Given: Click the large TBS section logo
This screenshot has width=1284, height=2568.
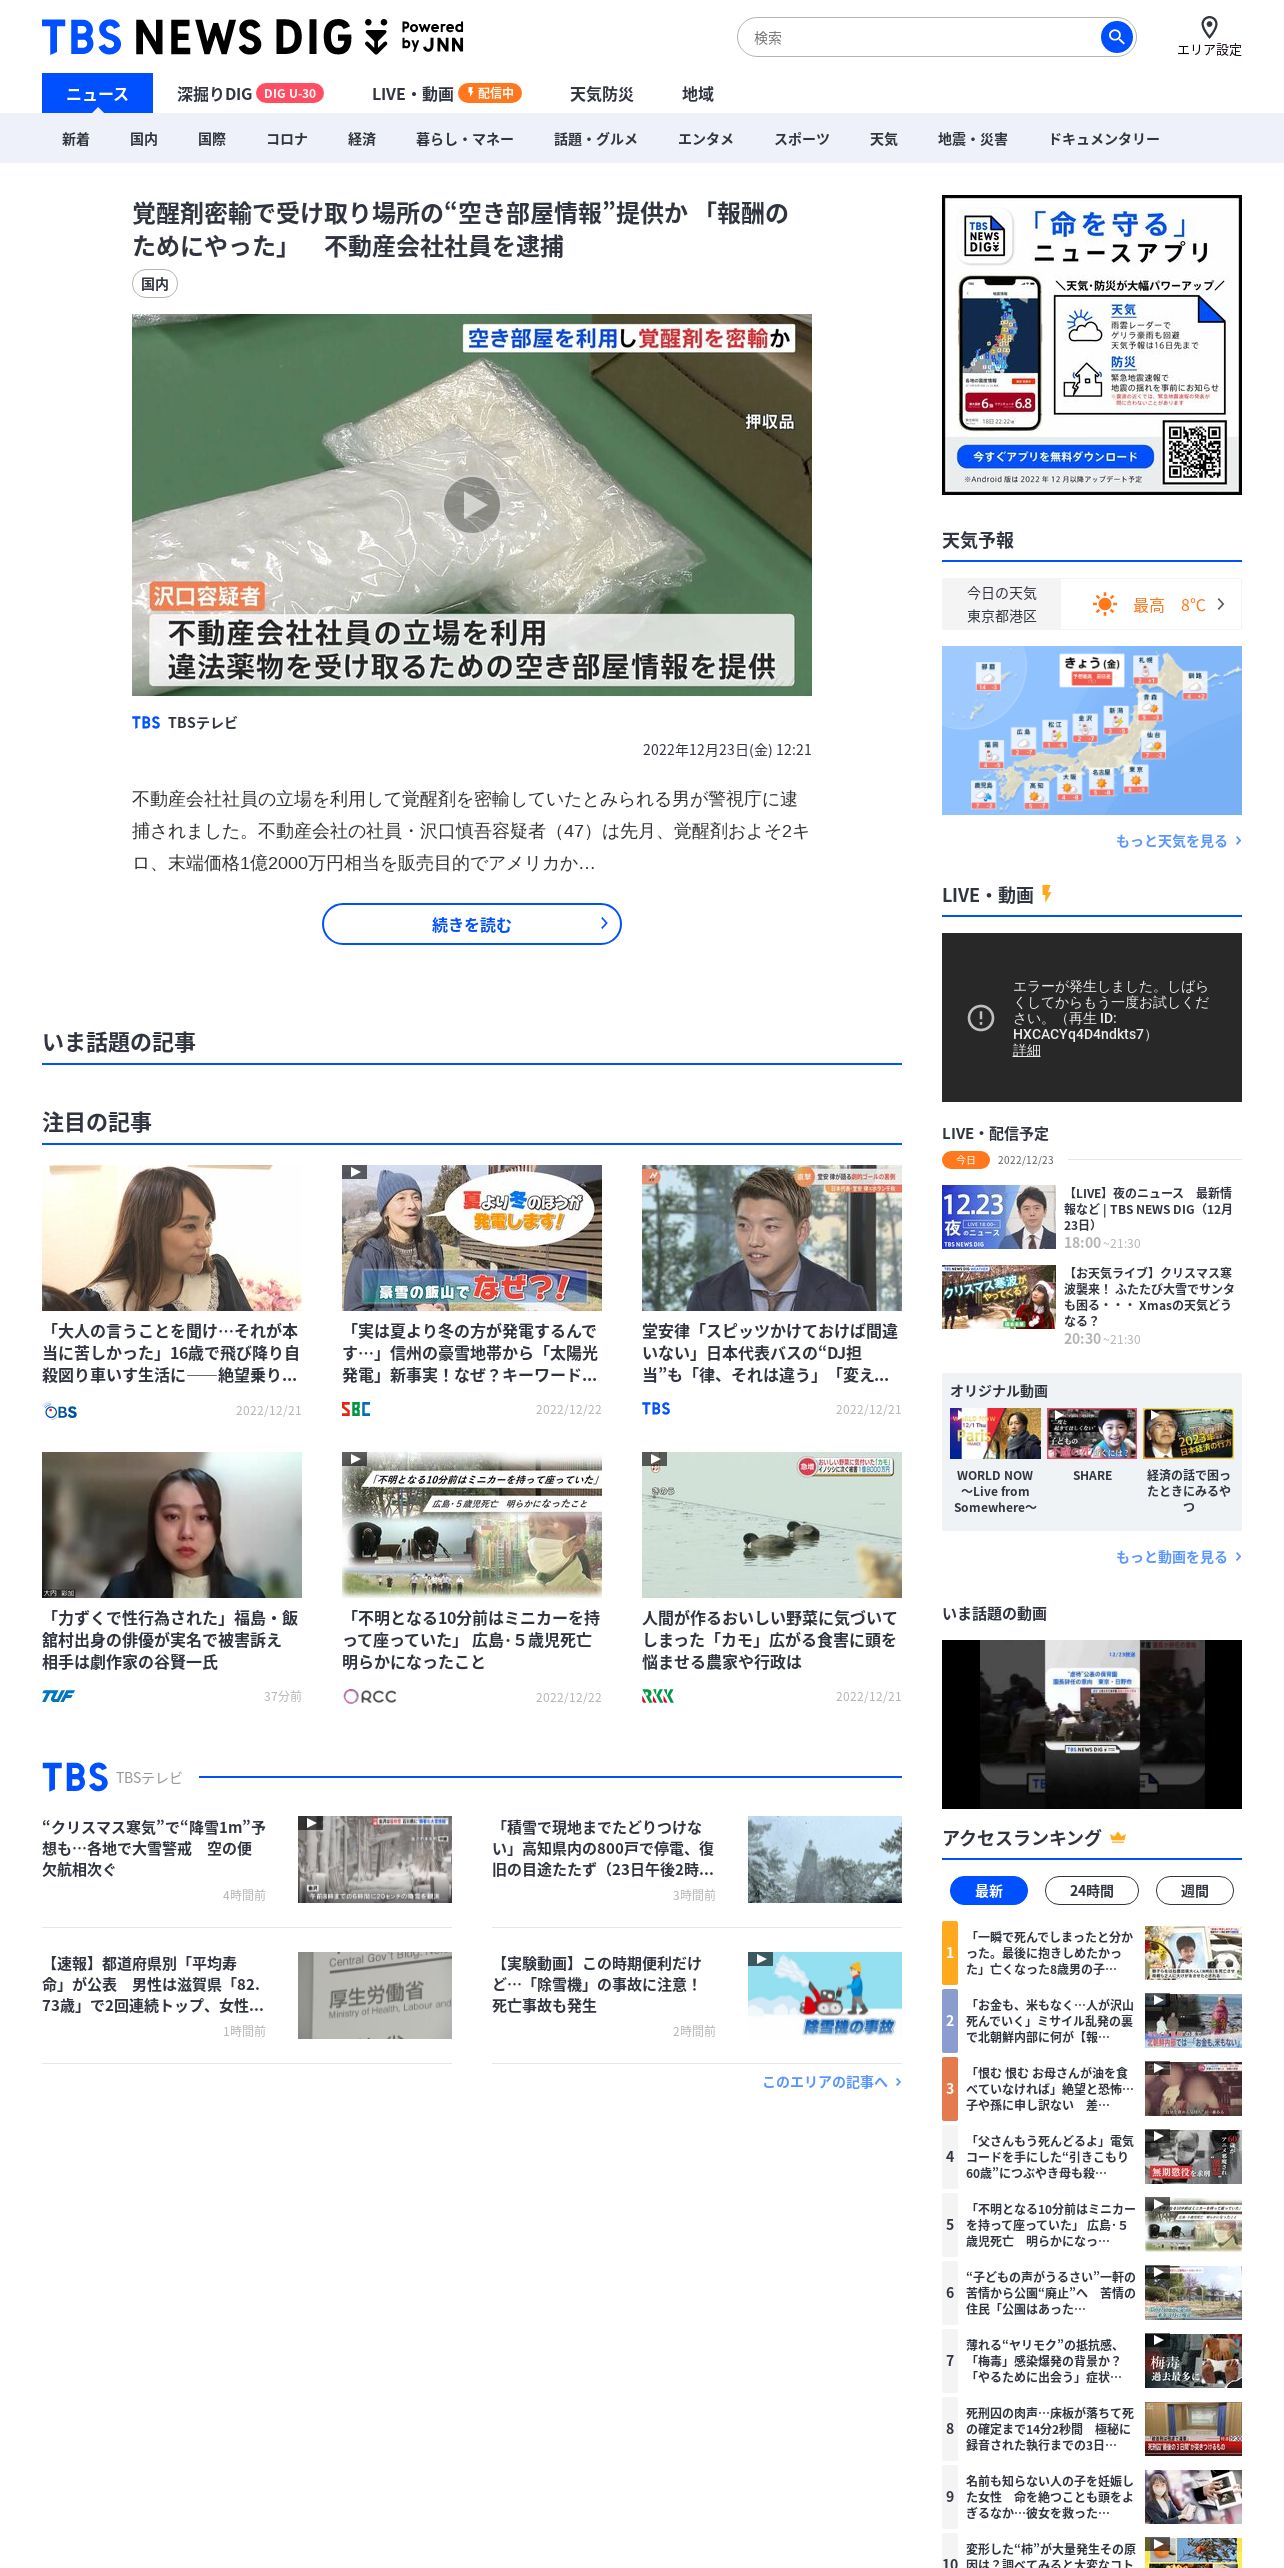Looking at the screenshot, I should tap(75, 1777).
